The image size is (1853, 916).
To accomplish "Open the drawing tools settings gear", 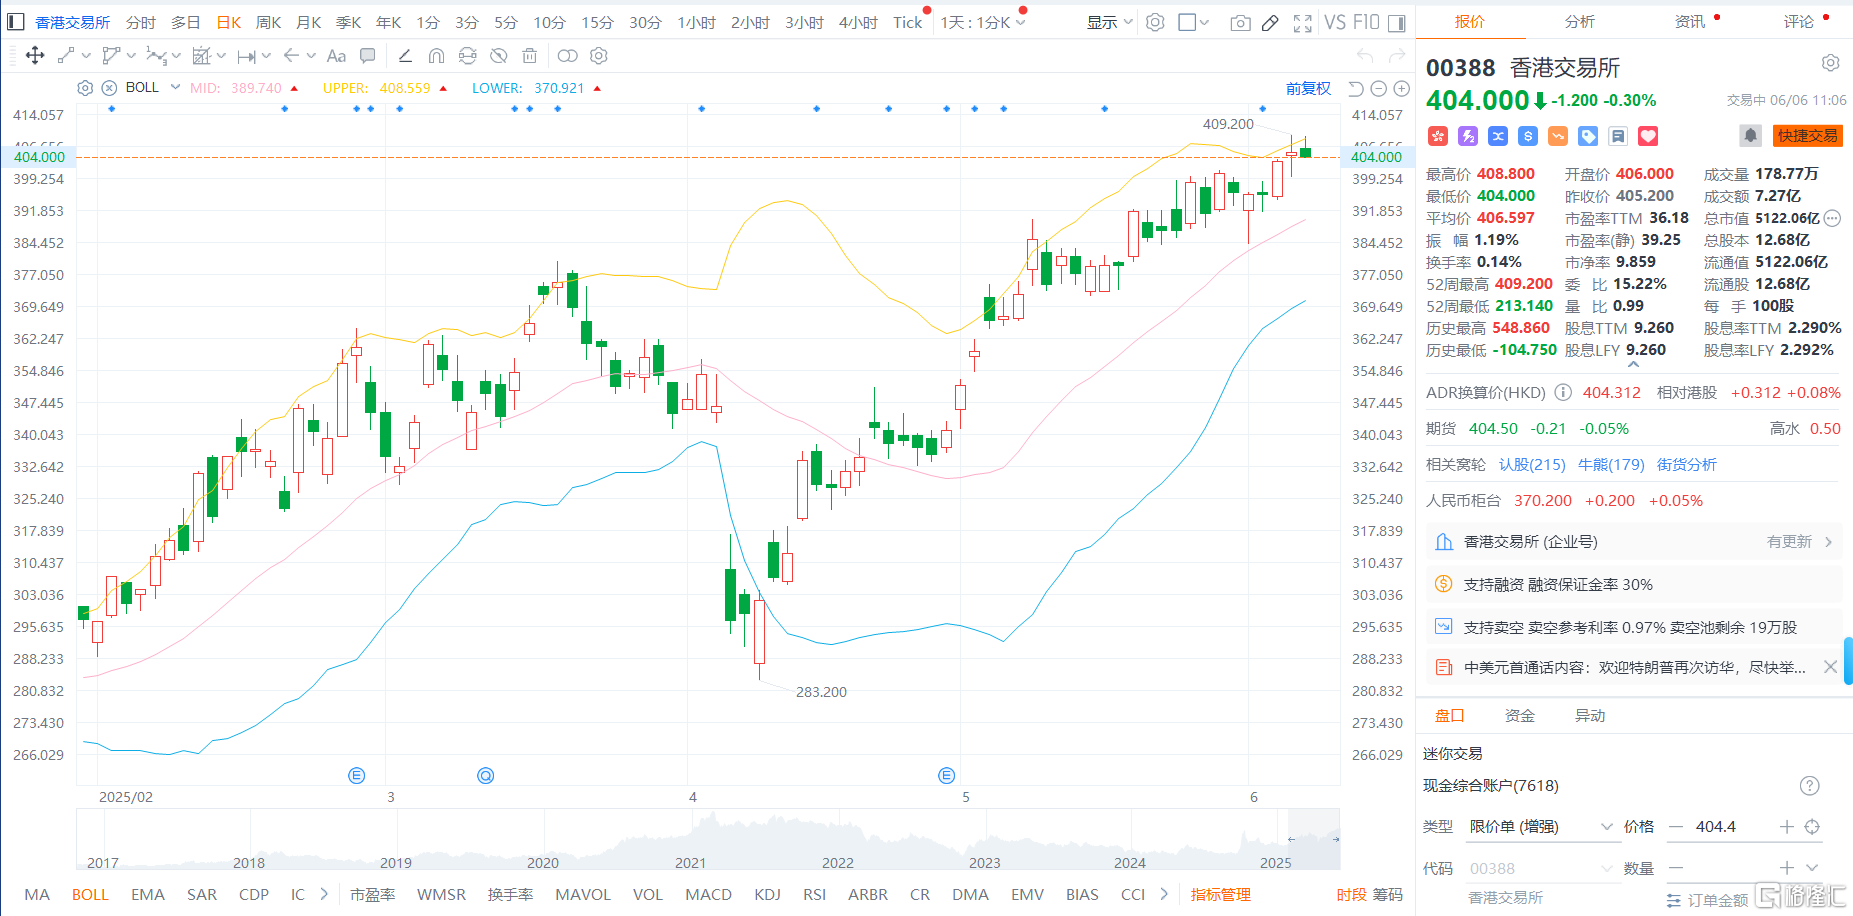I will coord(599,56).
